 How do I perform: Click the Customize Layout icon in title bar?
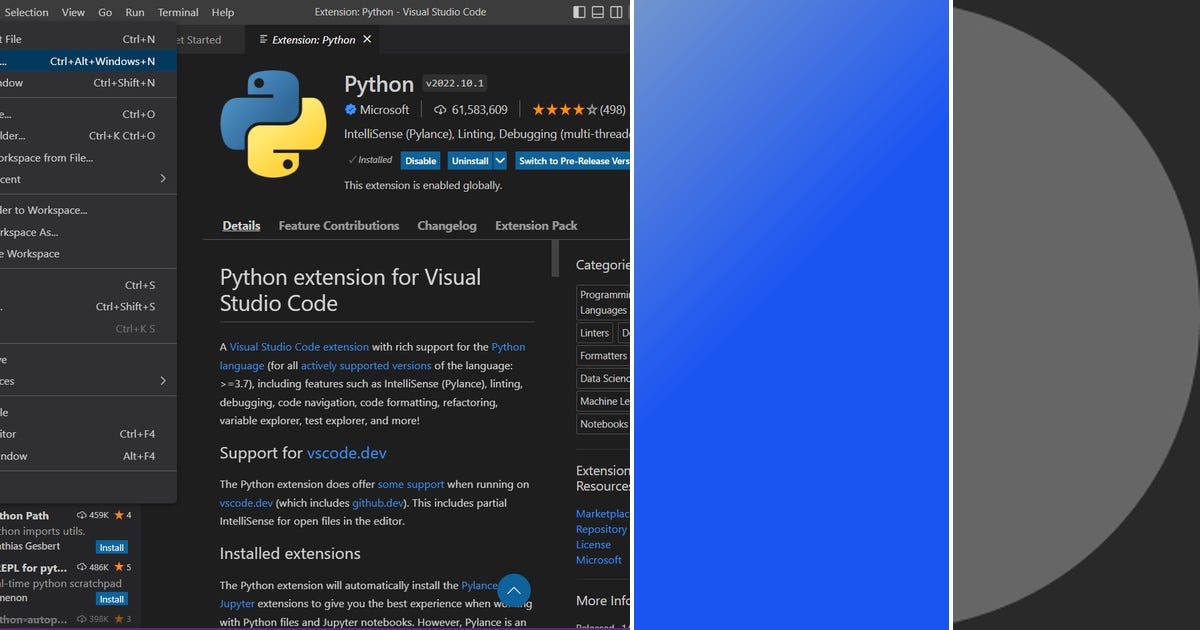tap(627, 11)
